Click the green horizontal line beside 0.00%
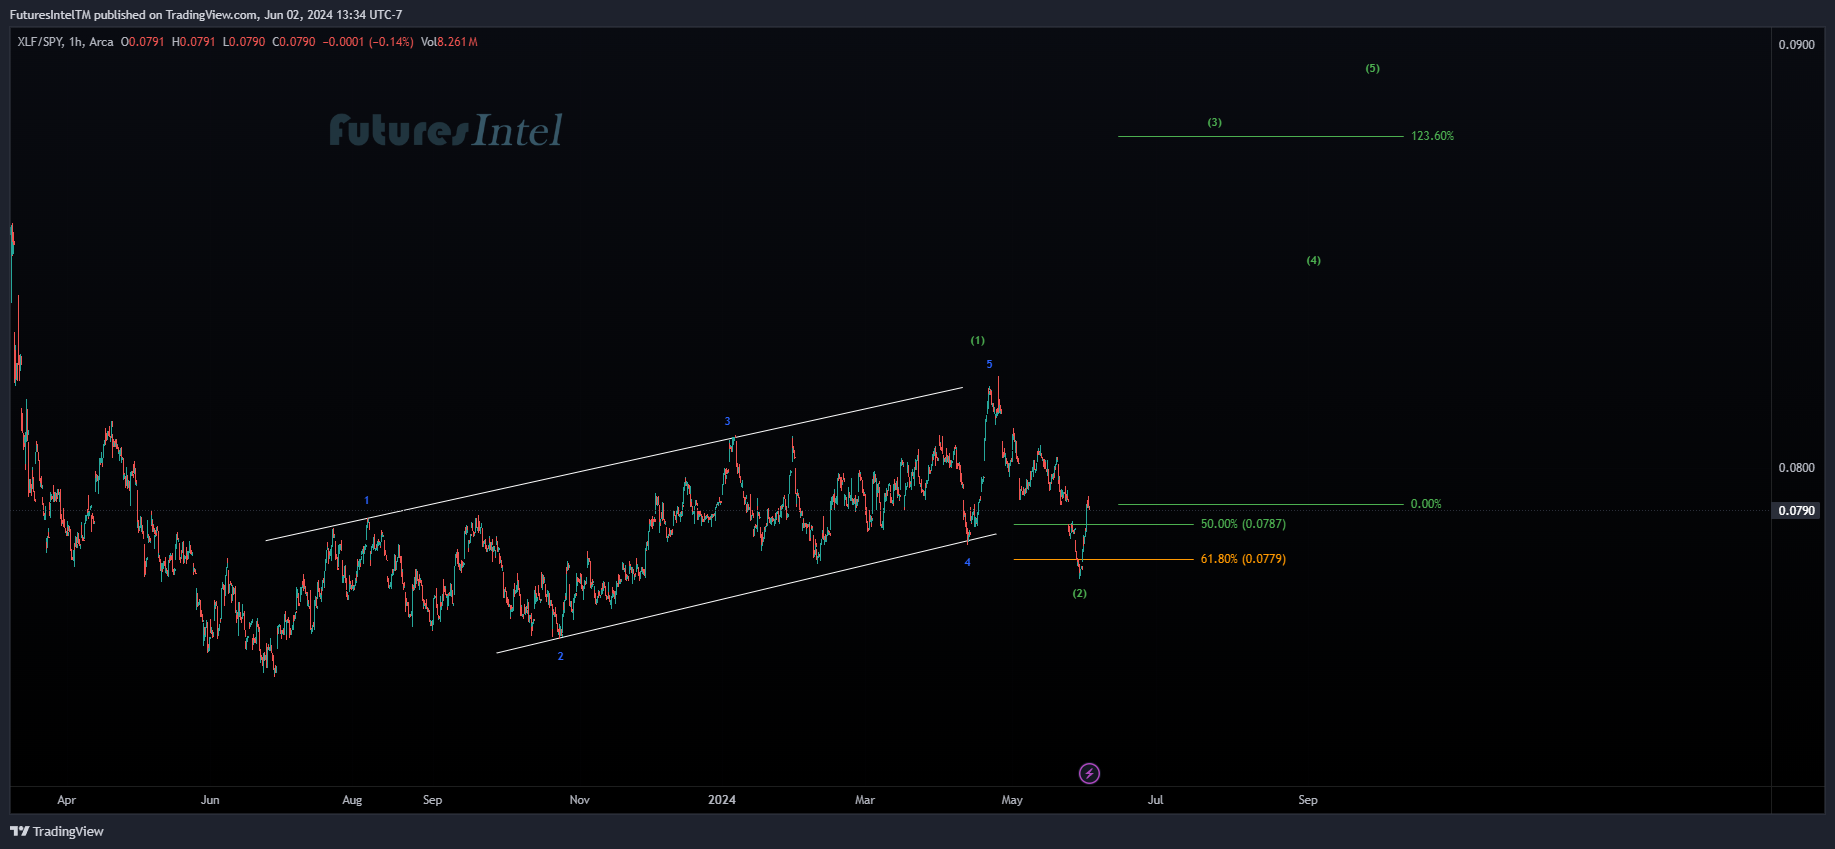1835x849 pixels. click(x=1261, y=504)
